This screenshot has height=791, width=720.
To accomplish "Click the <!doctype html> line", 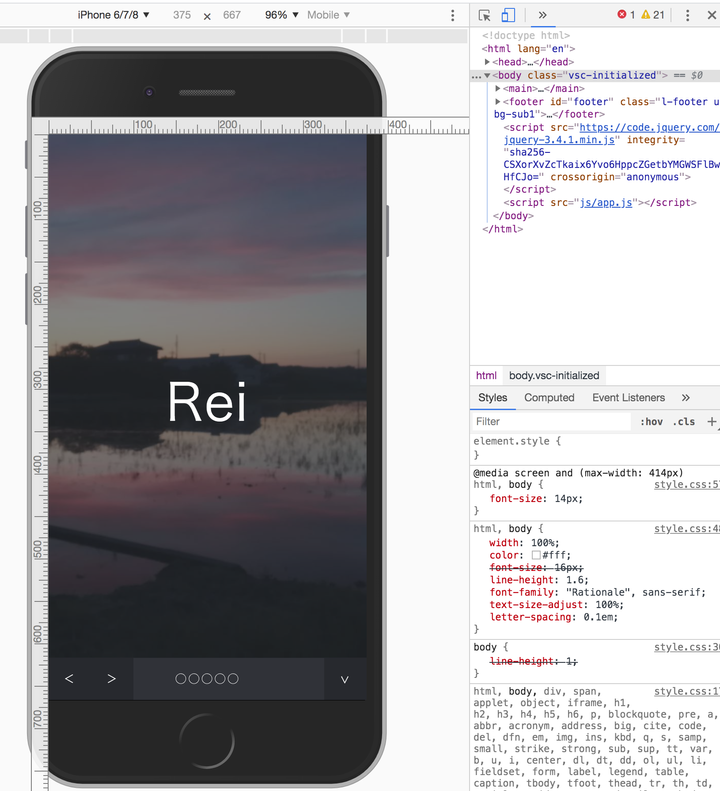I will coord(526,35).
